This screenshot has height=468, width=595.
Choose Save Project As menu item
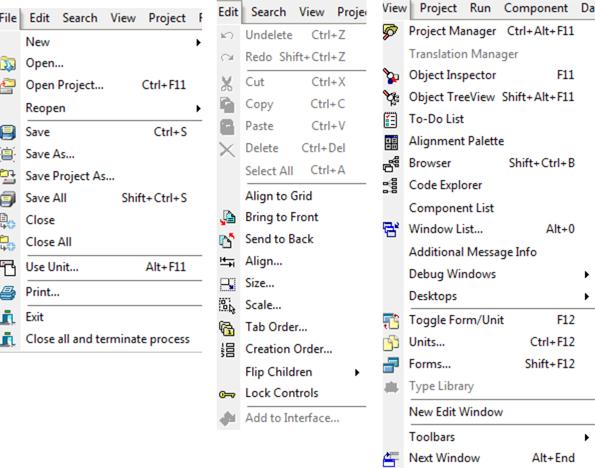point(70,176)
